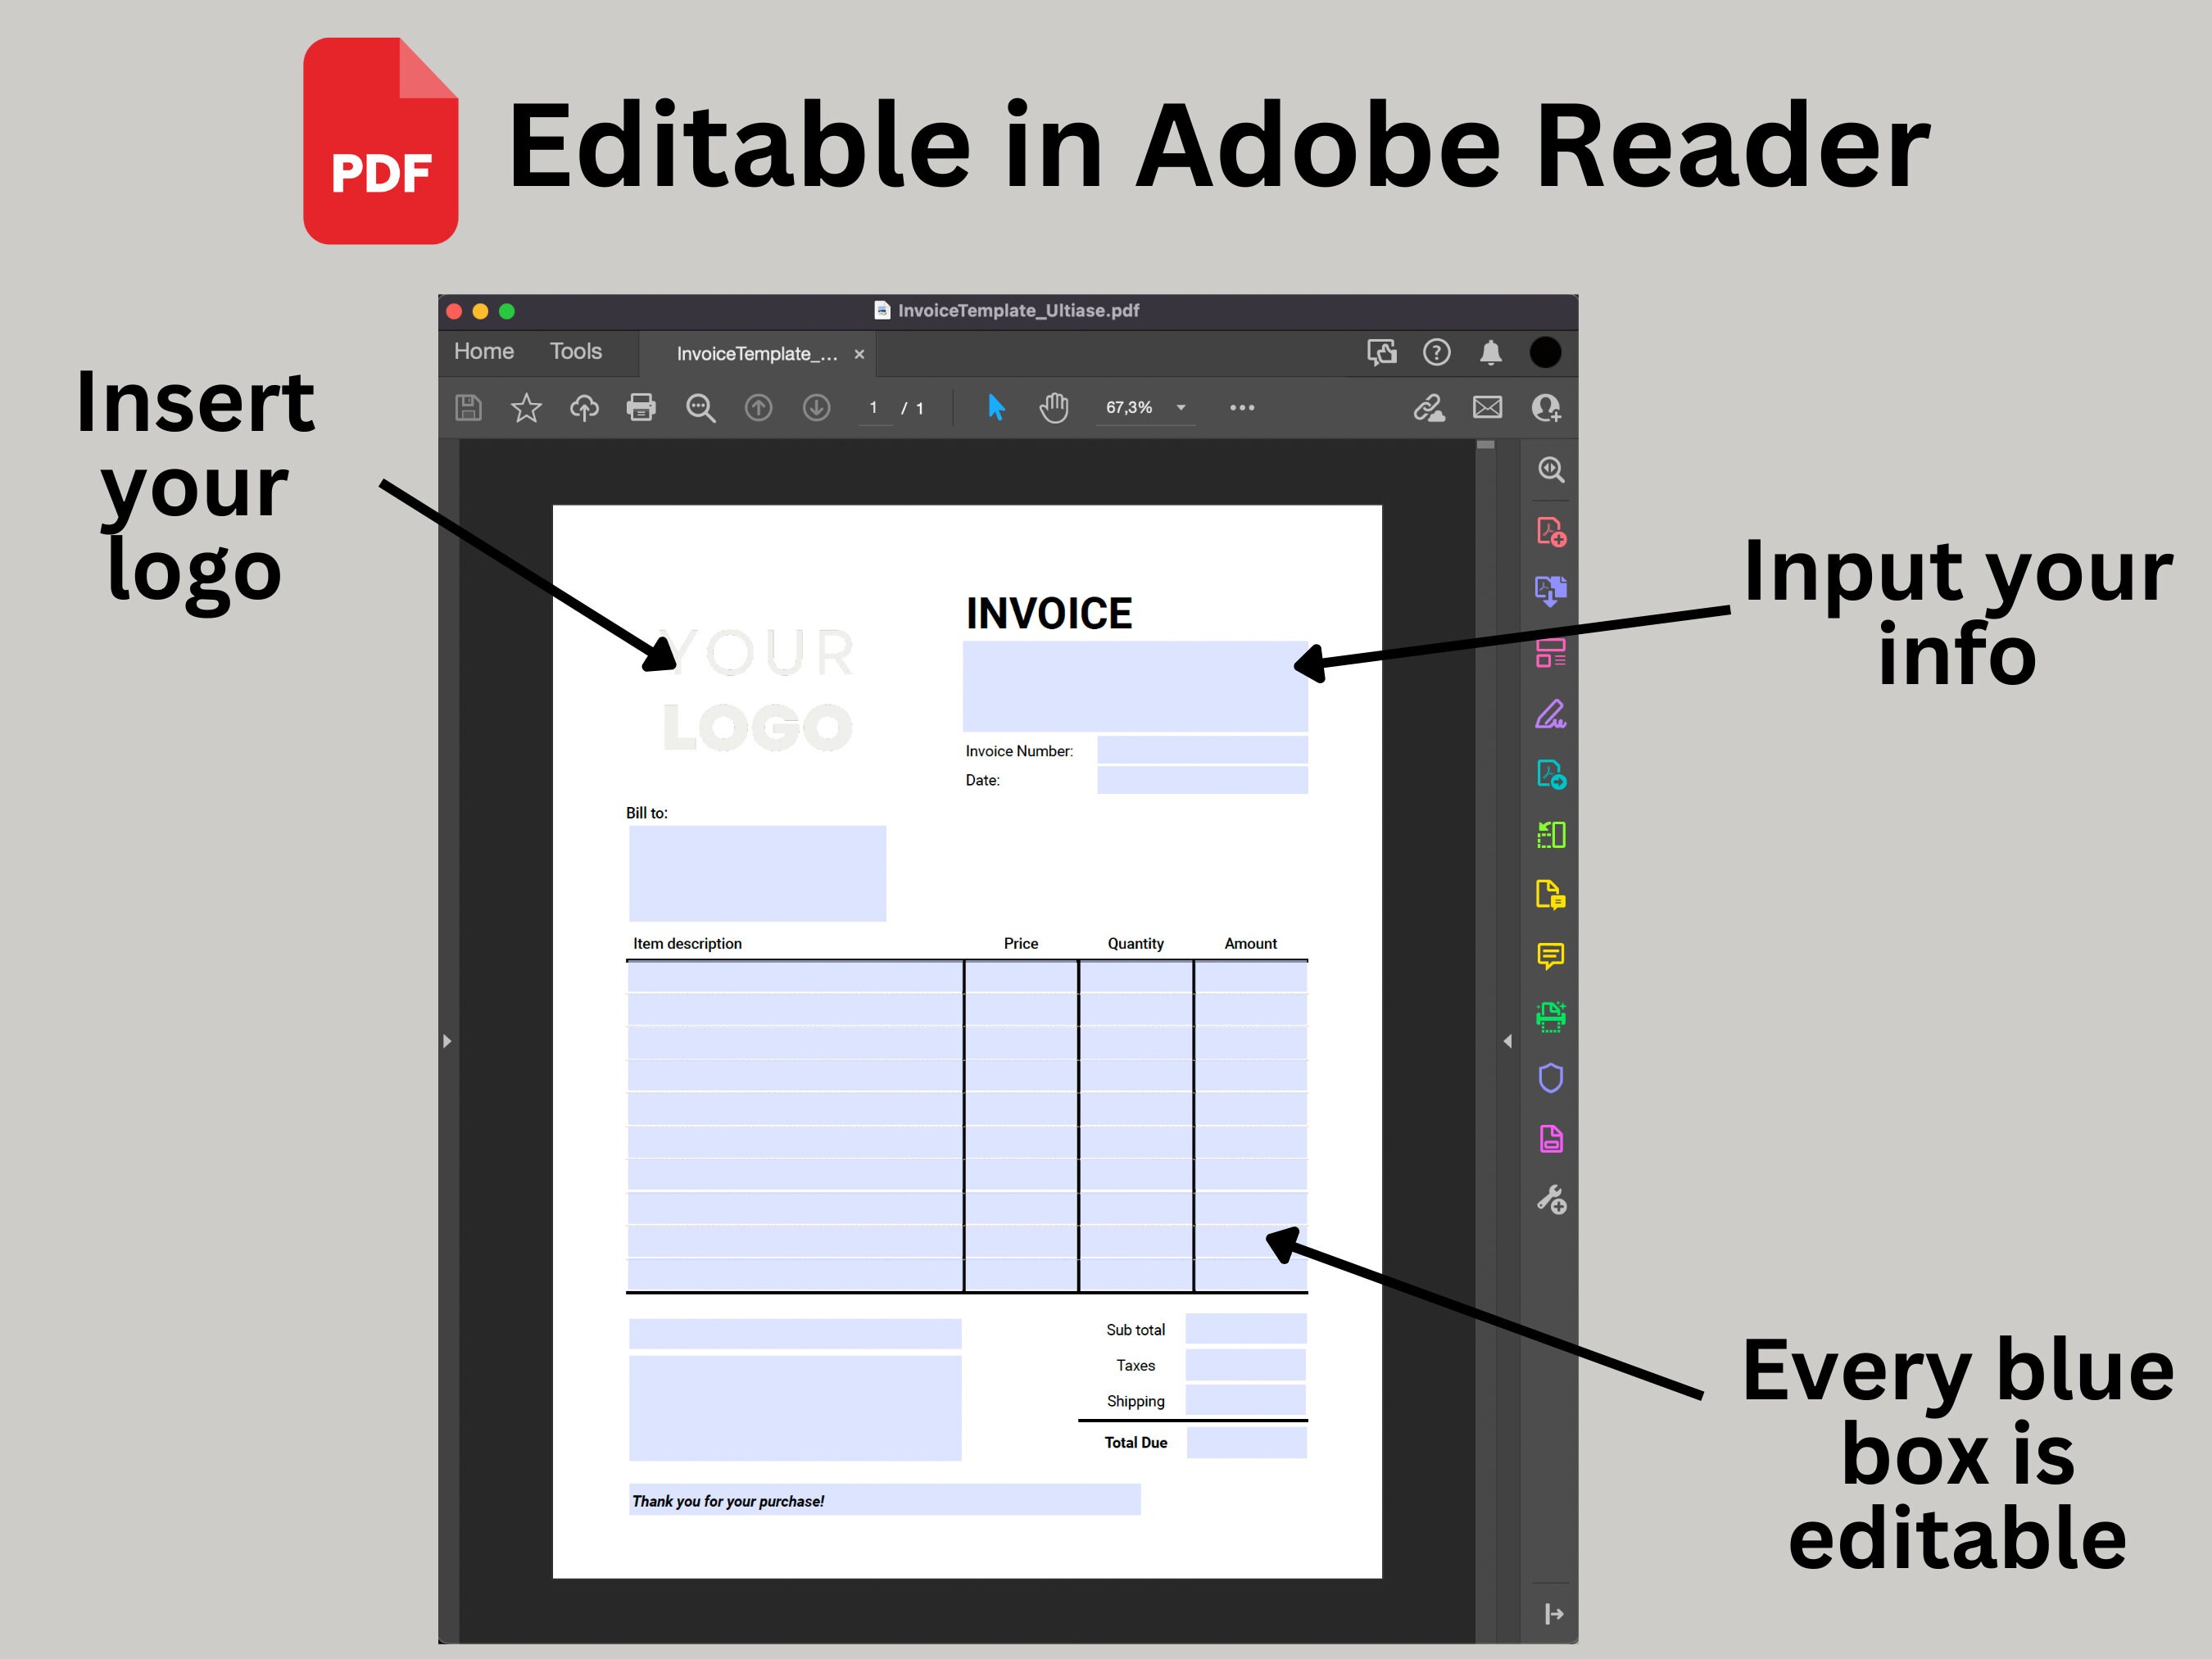Switch to the Tools tab
The image size is (2212, 1659).
point(576,351)
